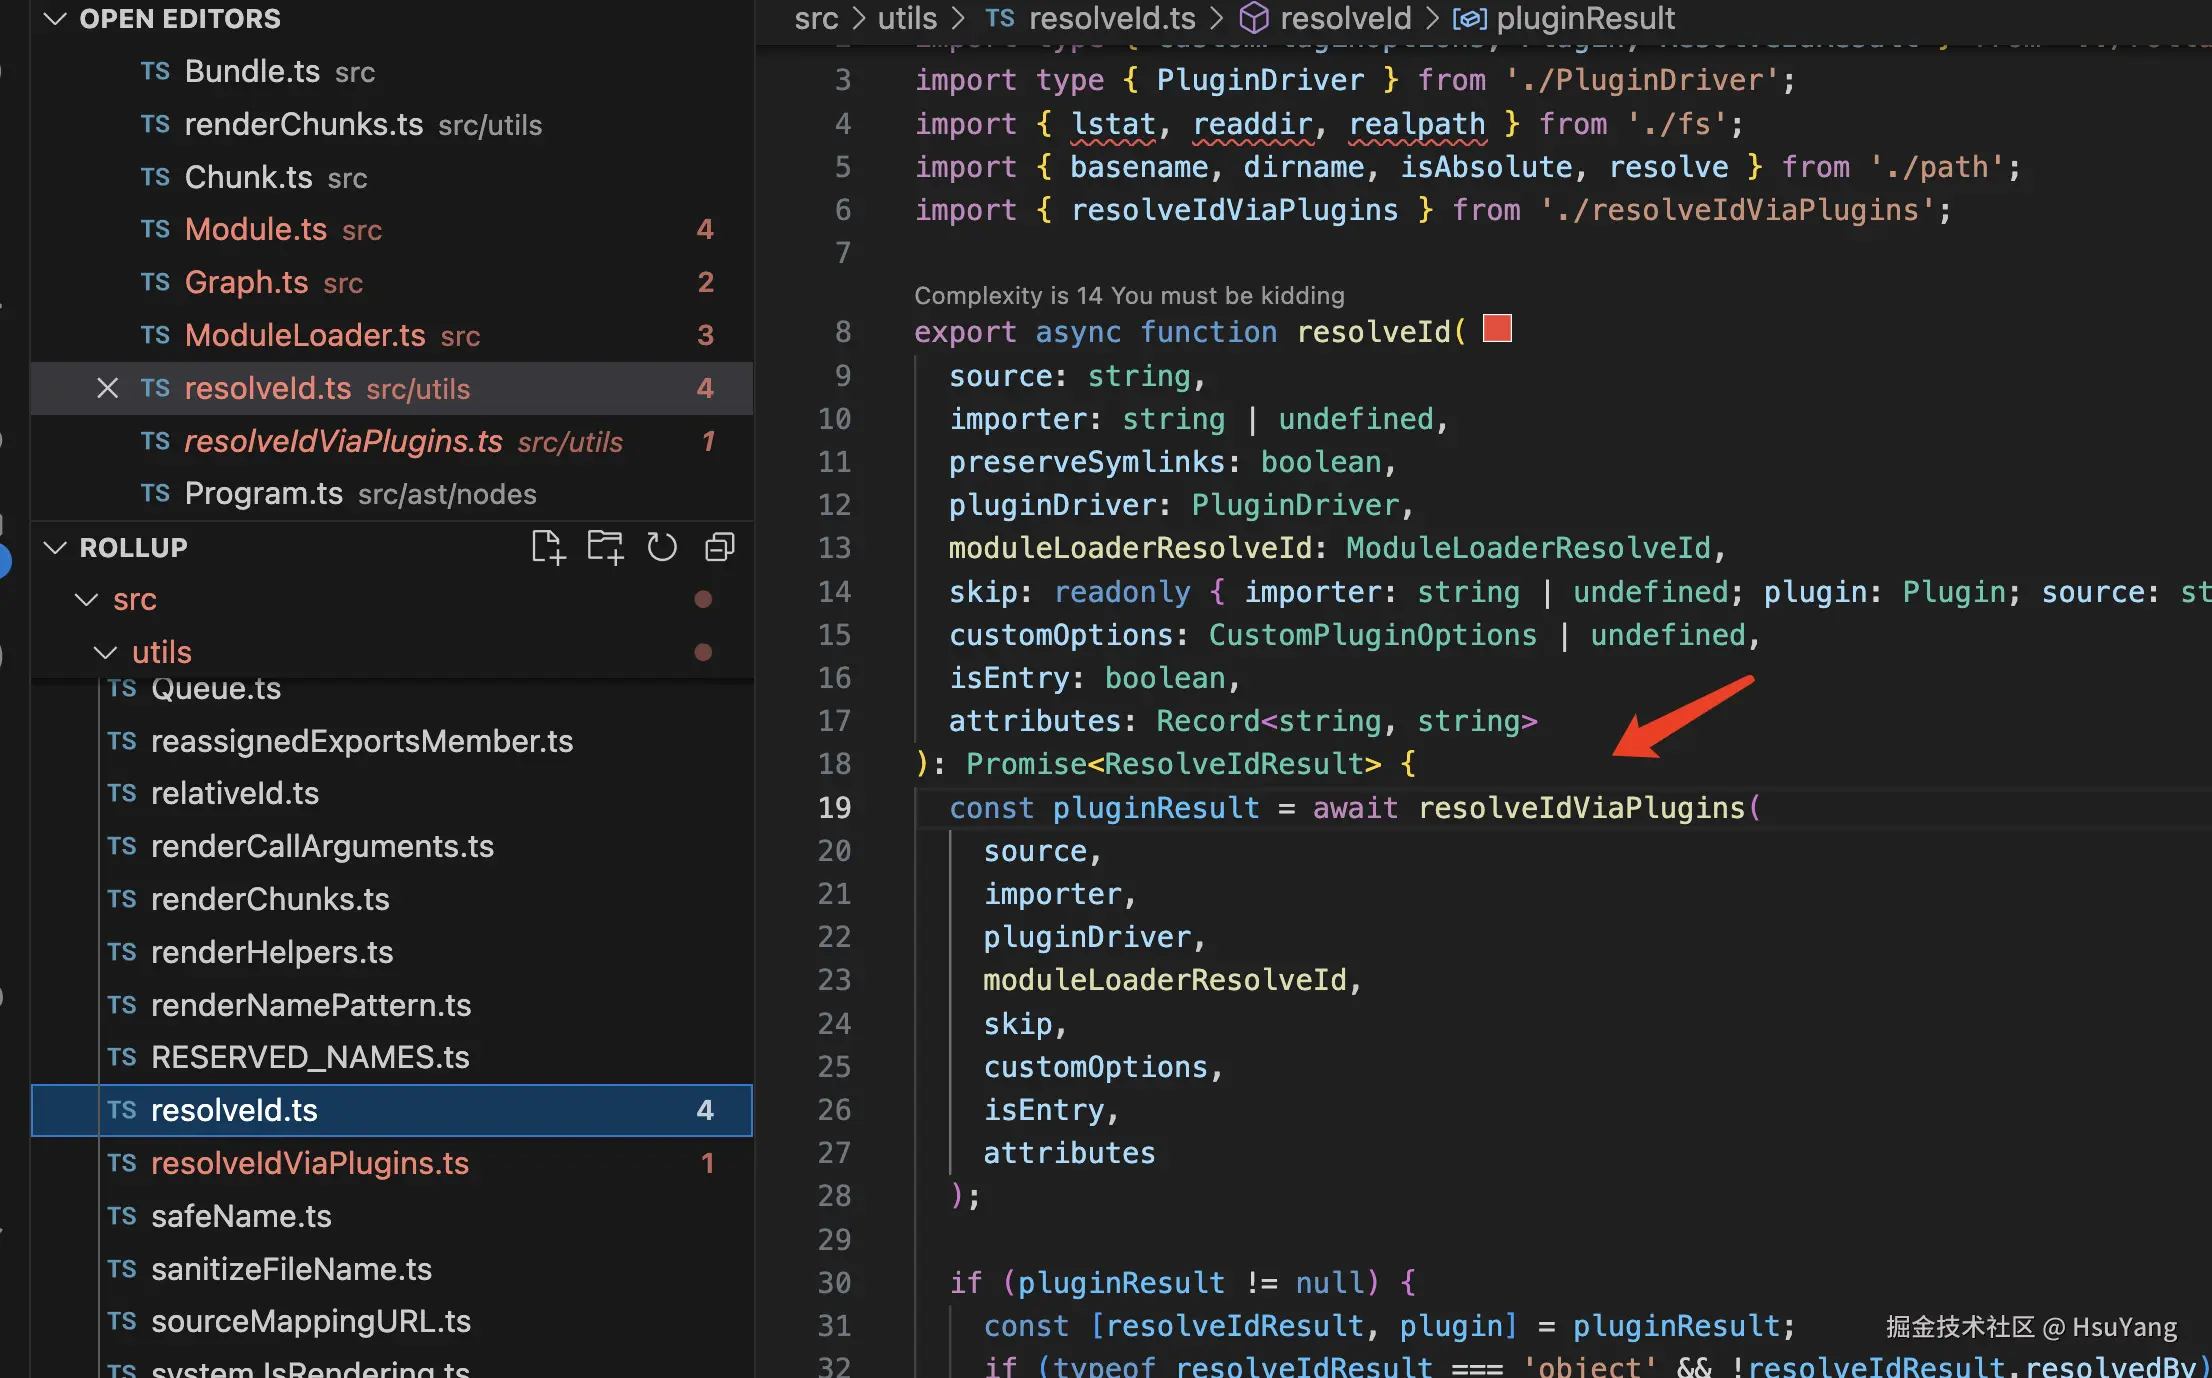Open renderHelpers.ts in file tree
Viewport: 2212px width, 1378px height.
coord(272,952)
